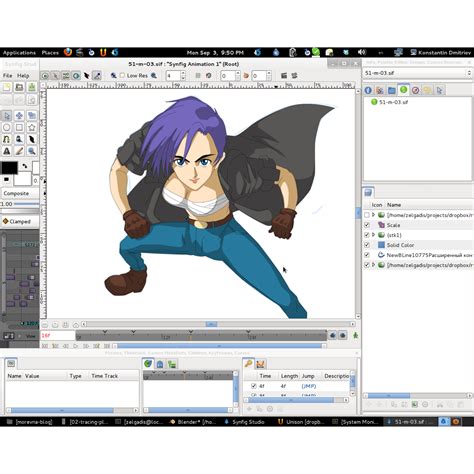
Task: Select the Smooth Move tool
Action: click(19, 116)
